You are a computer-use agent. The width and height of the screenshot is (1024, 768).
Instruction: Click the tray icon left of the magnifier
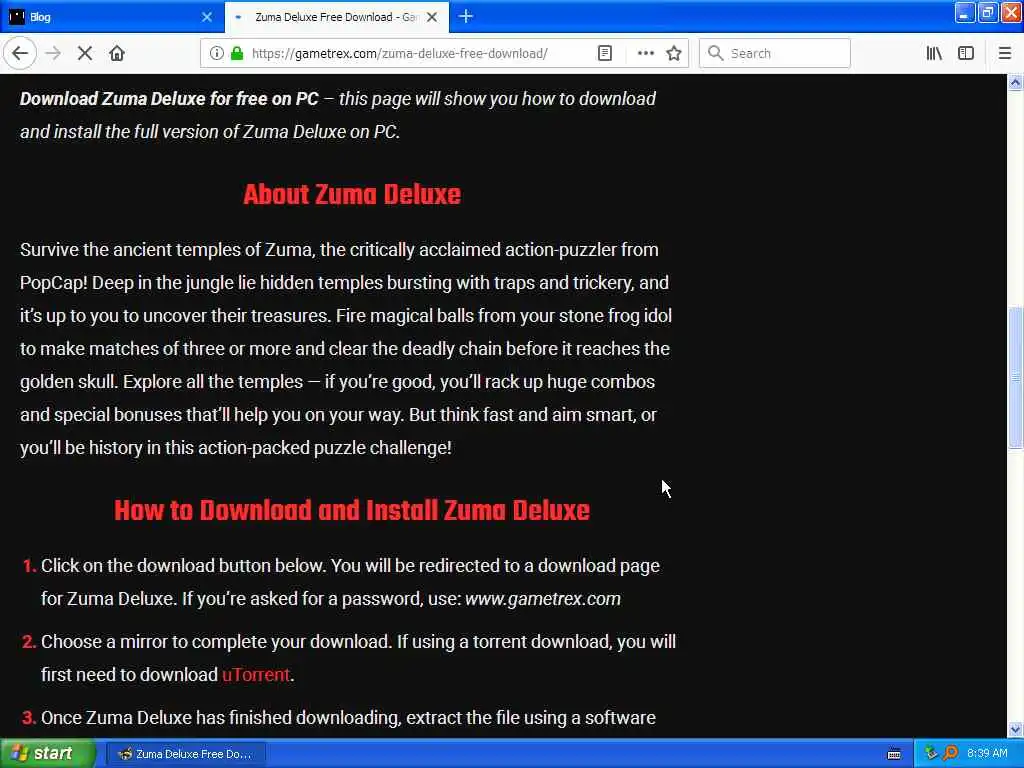pos(931,753)
